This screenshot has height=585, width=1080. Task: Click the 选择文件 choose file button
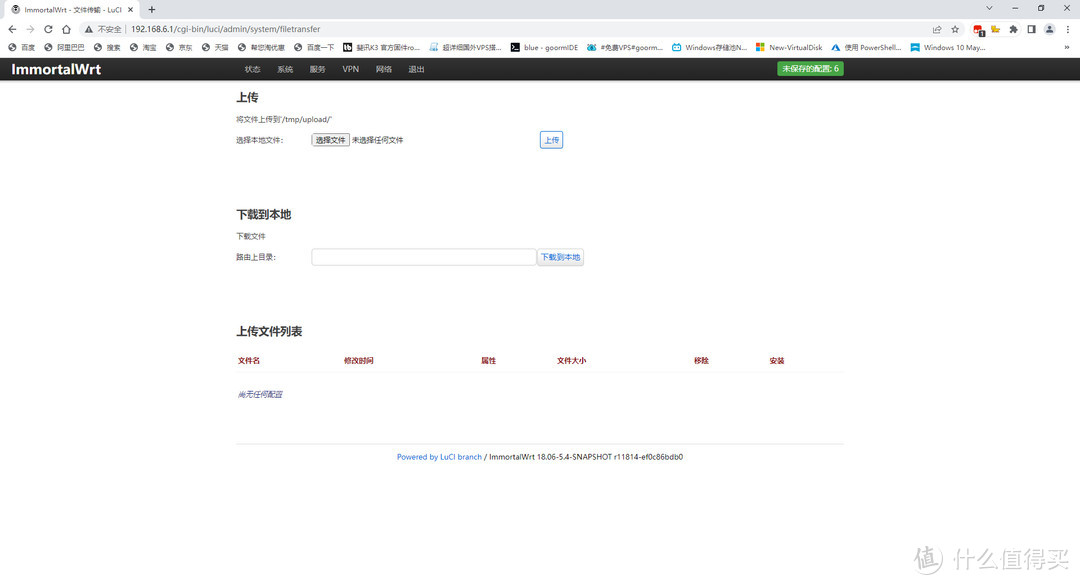click(330, 140)
